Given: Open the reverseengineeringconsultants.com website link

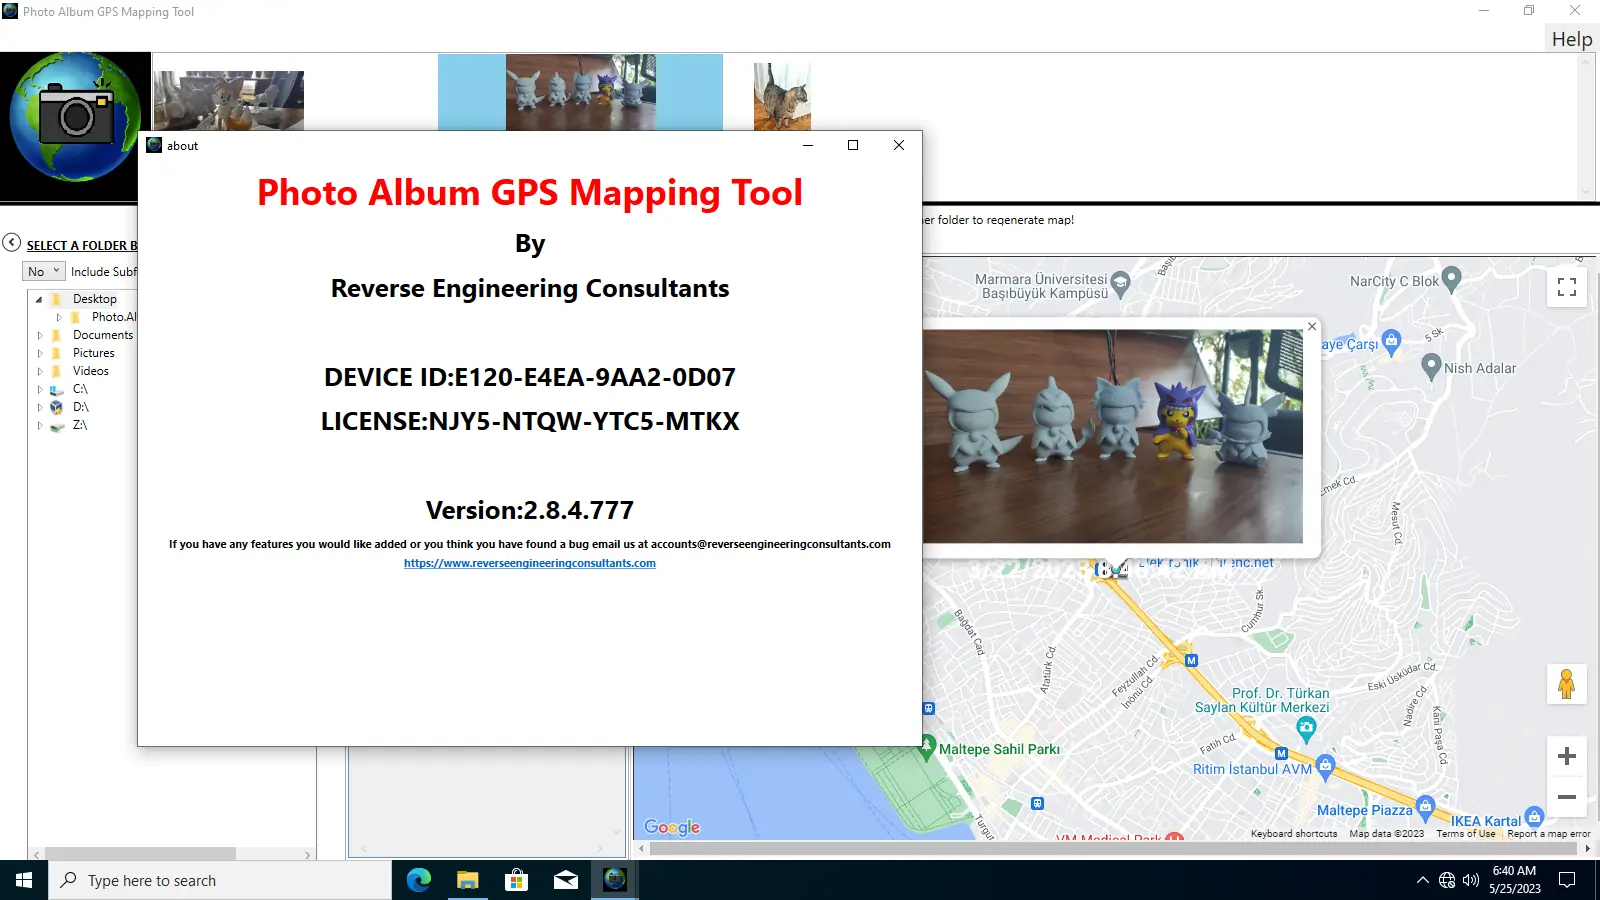Looking at the screenshot, I should (530, 563).
